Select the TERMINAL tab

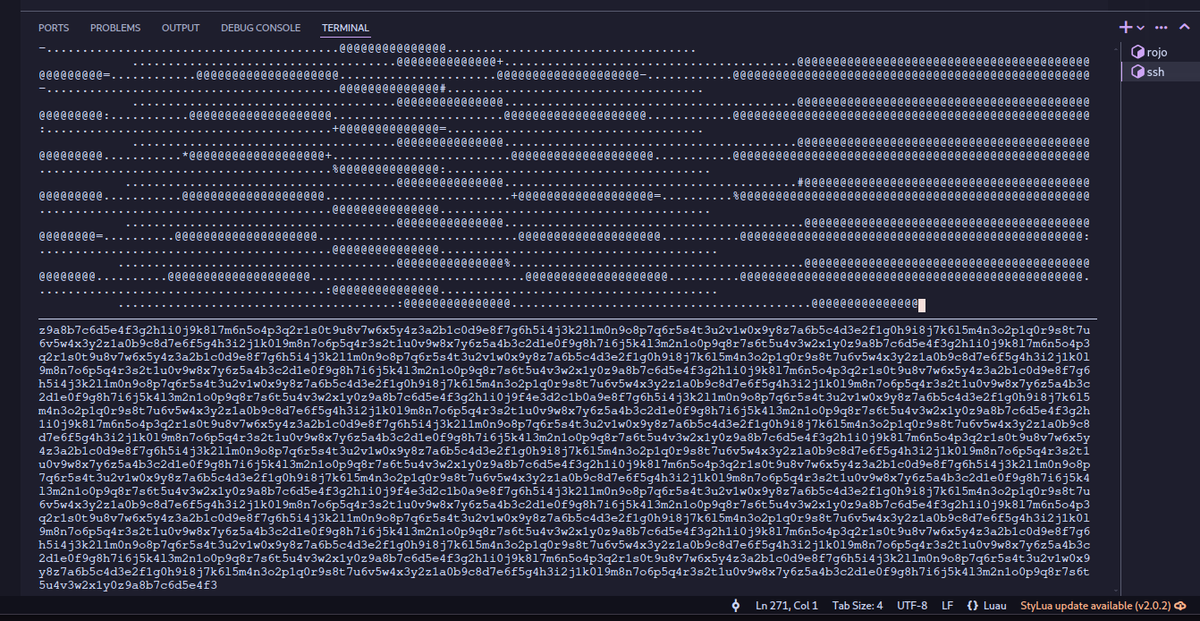tap(346, 28)
